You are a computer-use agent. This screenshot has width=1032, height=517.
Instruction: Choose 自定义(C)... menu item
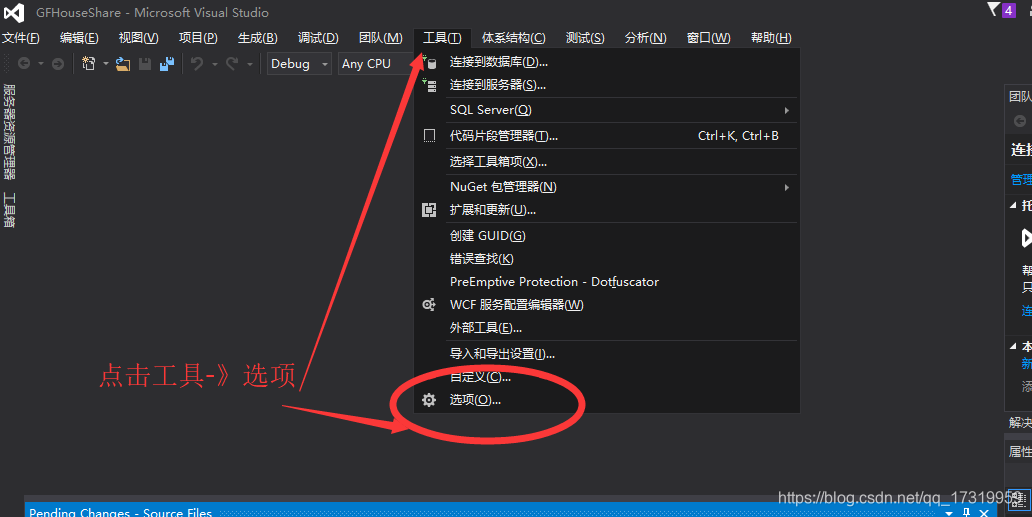(607, 377)
